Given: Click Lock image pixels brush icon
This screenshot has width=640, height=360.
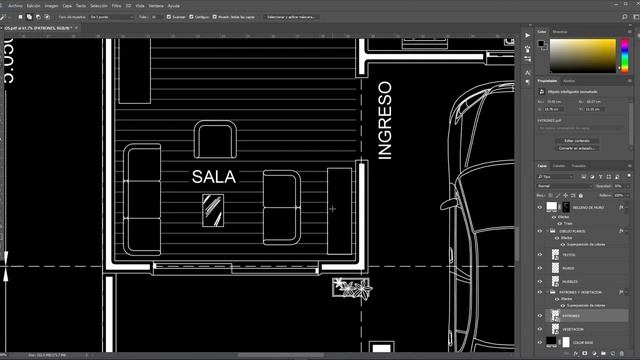Looking at the screenshot, I should pos(558,196).
